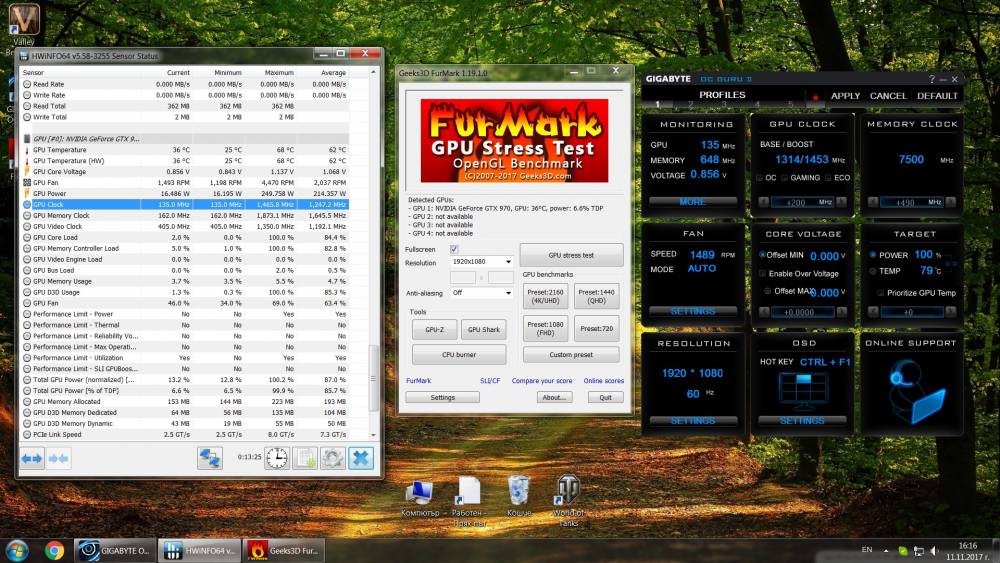Toggle FurMark Fullscreen checkbox
This screenshot has width=1000, height=563.
click(x=453, y=249)
